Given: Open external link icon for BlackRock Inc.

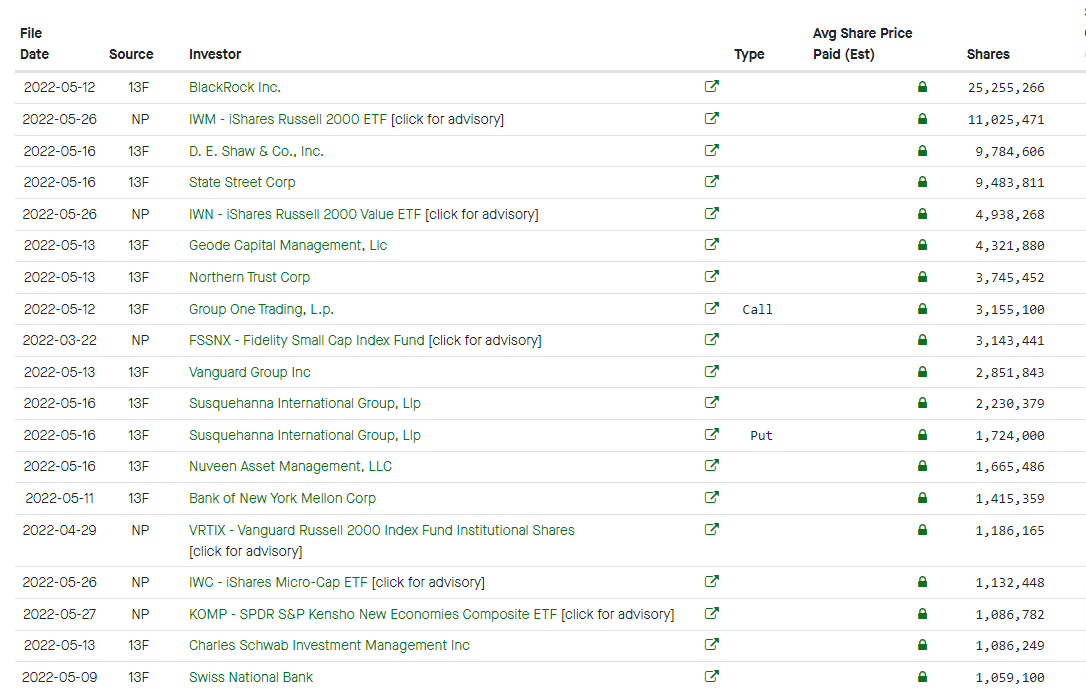Looking at the screenshot, I should tap(711, 87).
